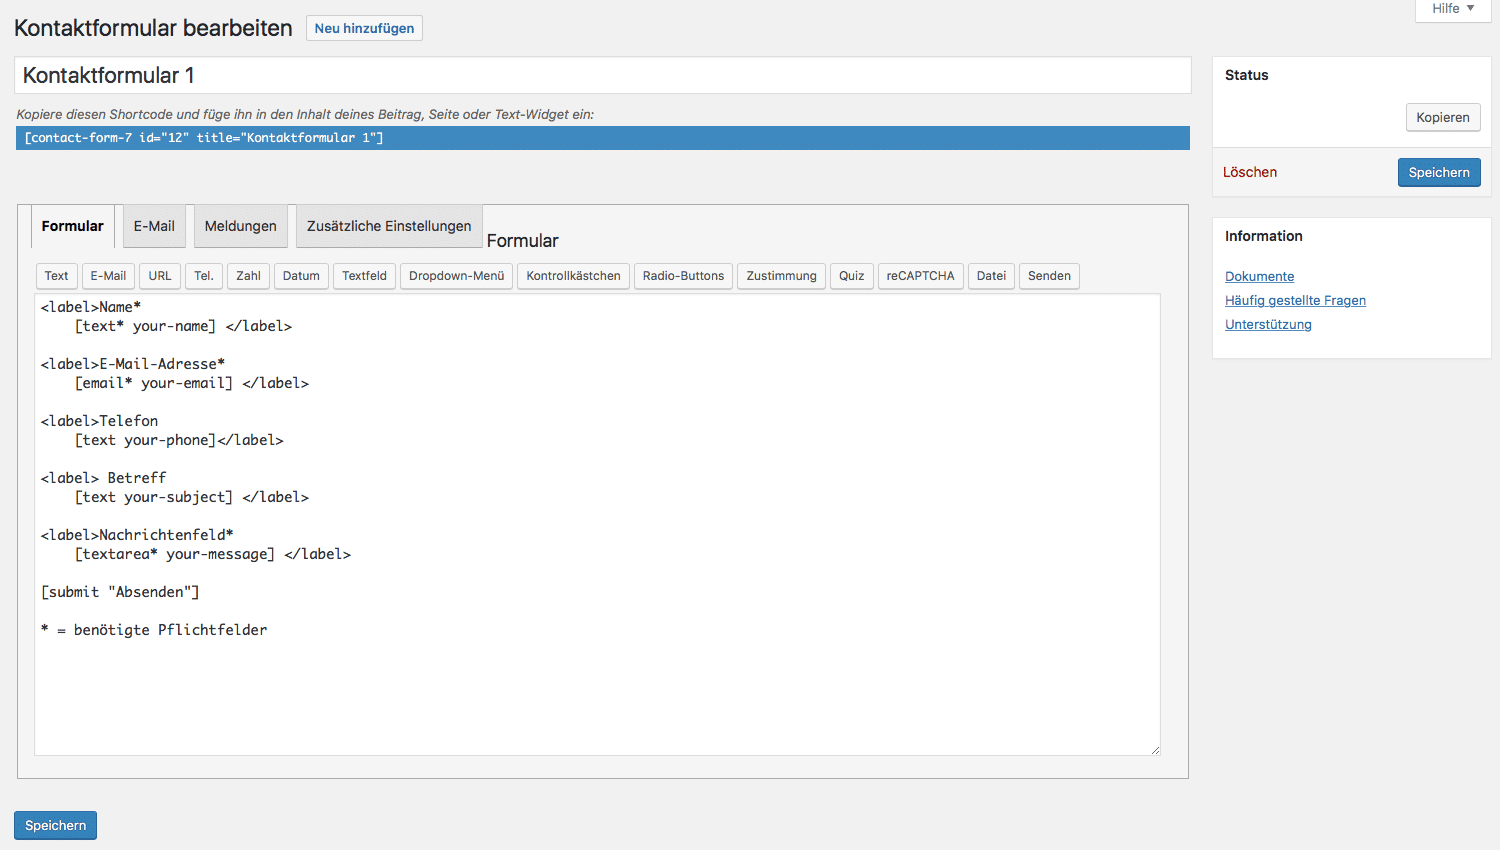1500x850 pixels.
Task: Click the Löschen link
Action: [x=1250, y=172]
